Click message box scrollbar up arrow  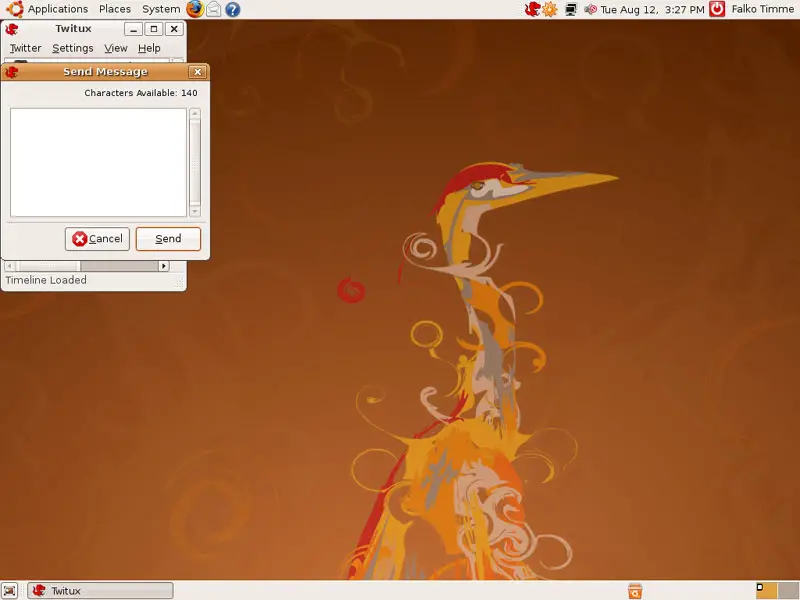tap(195, 113)
